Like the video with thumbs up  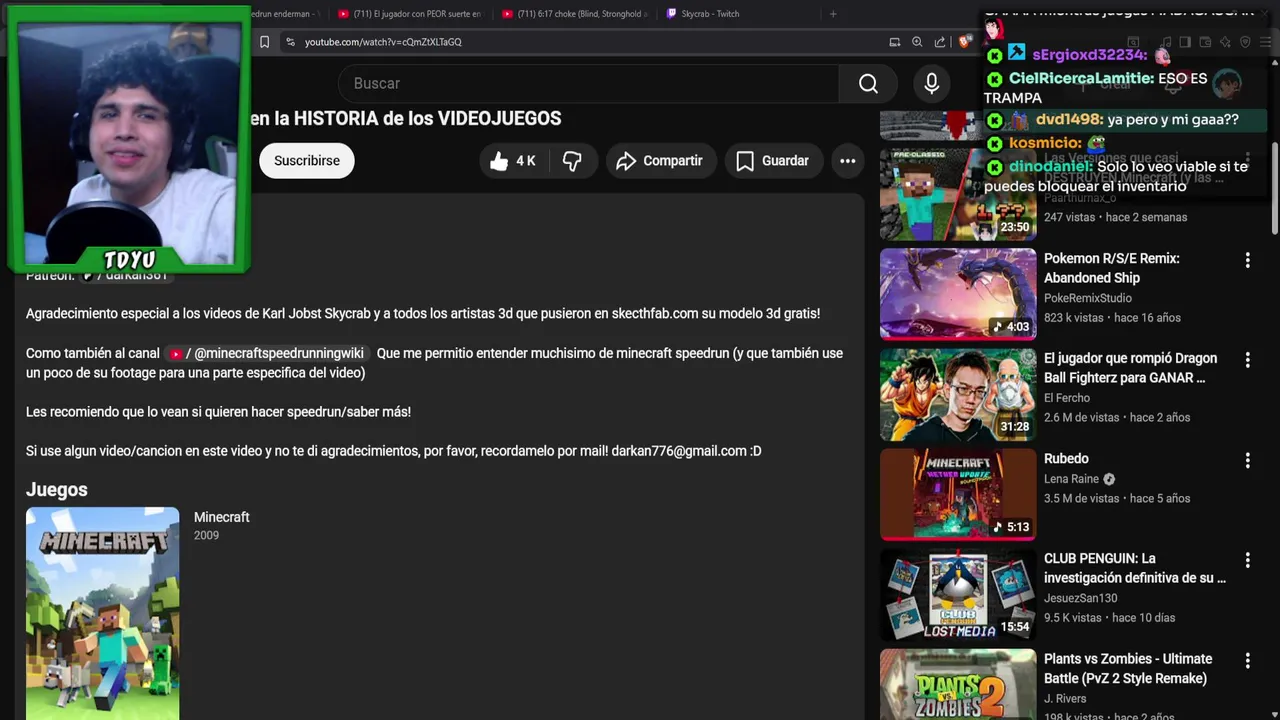tap(513, 161)
